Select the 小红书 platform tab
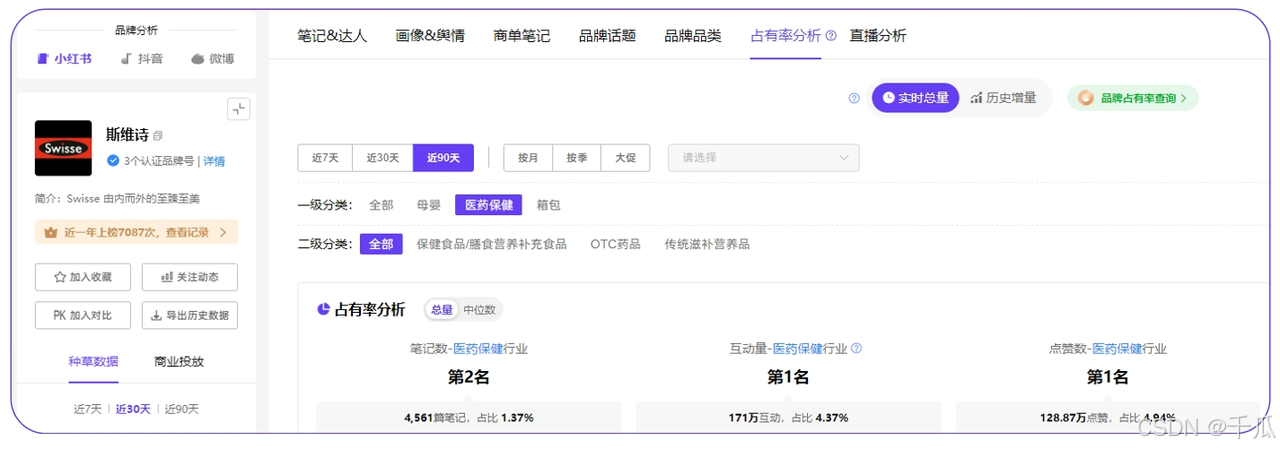This screenshot has width=1280, height=449. [x=64, y=59]
